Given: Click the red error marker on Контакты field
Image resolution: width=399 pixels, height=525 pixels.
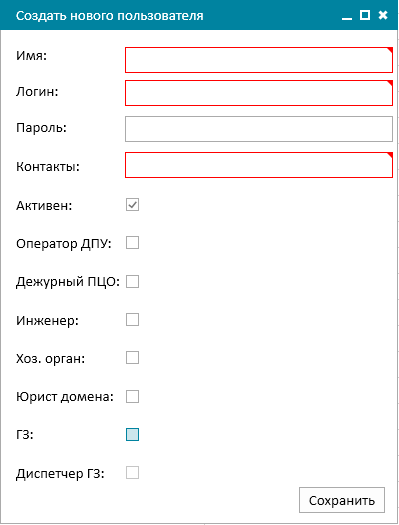Looking at the screenshot, I should pos(390,155).
